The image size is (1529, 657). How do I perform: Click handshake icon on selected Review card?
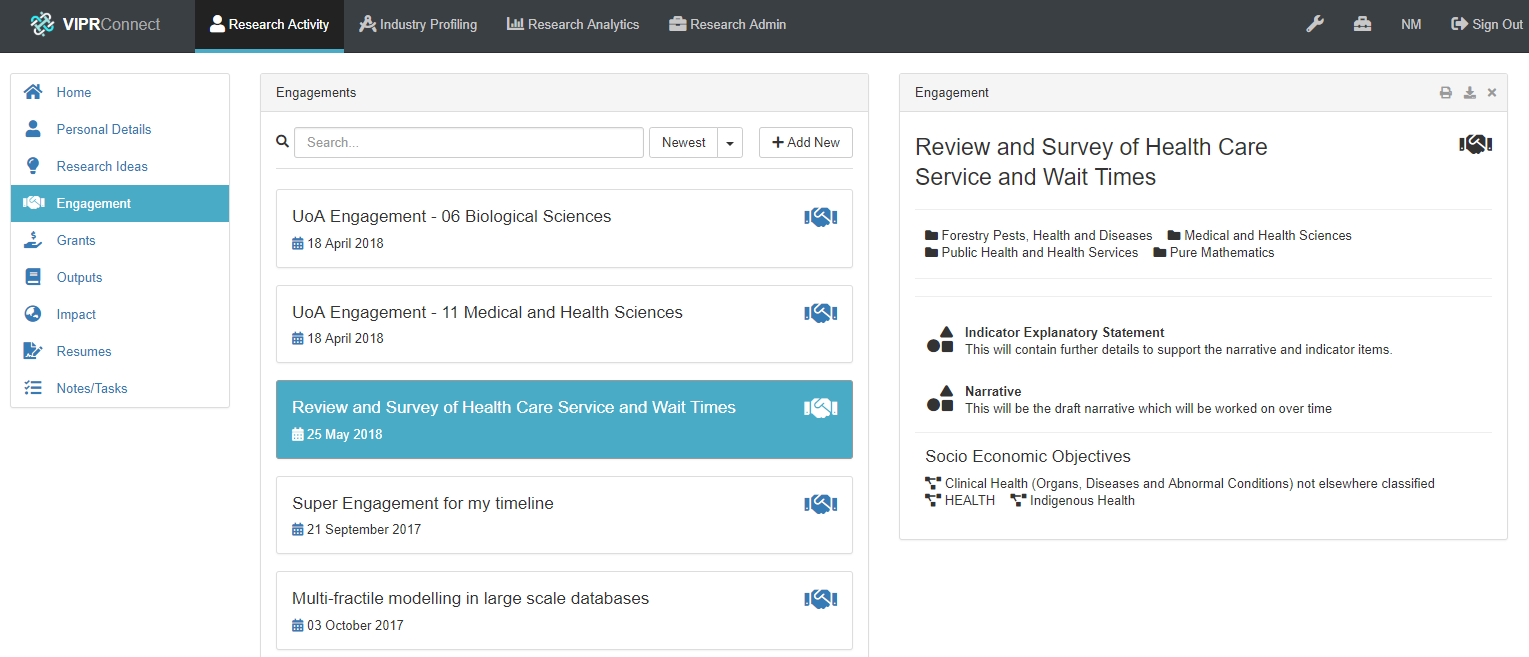tap(820, 408)
